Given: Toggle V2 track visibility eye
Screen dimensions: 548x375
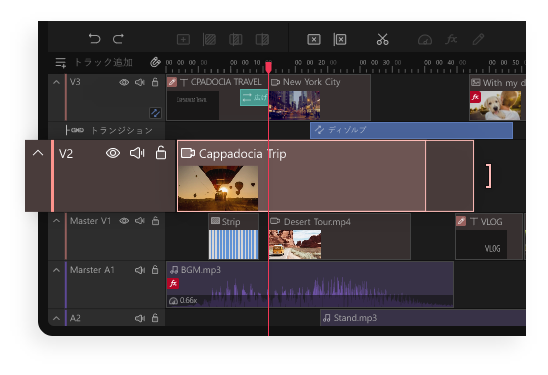Looking at the screenshot, I should point(113,153).
